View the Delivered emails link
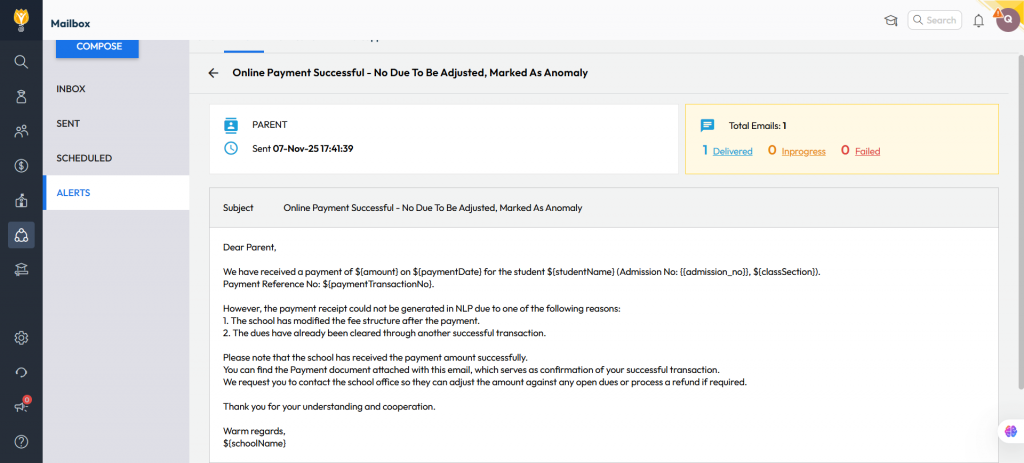1024x463 pixels. point(732,151)
